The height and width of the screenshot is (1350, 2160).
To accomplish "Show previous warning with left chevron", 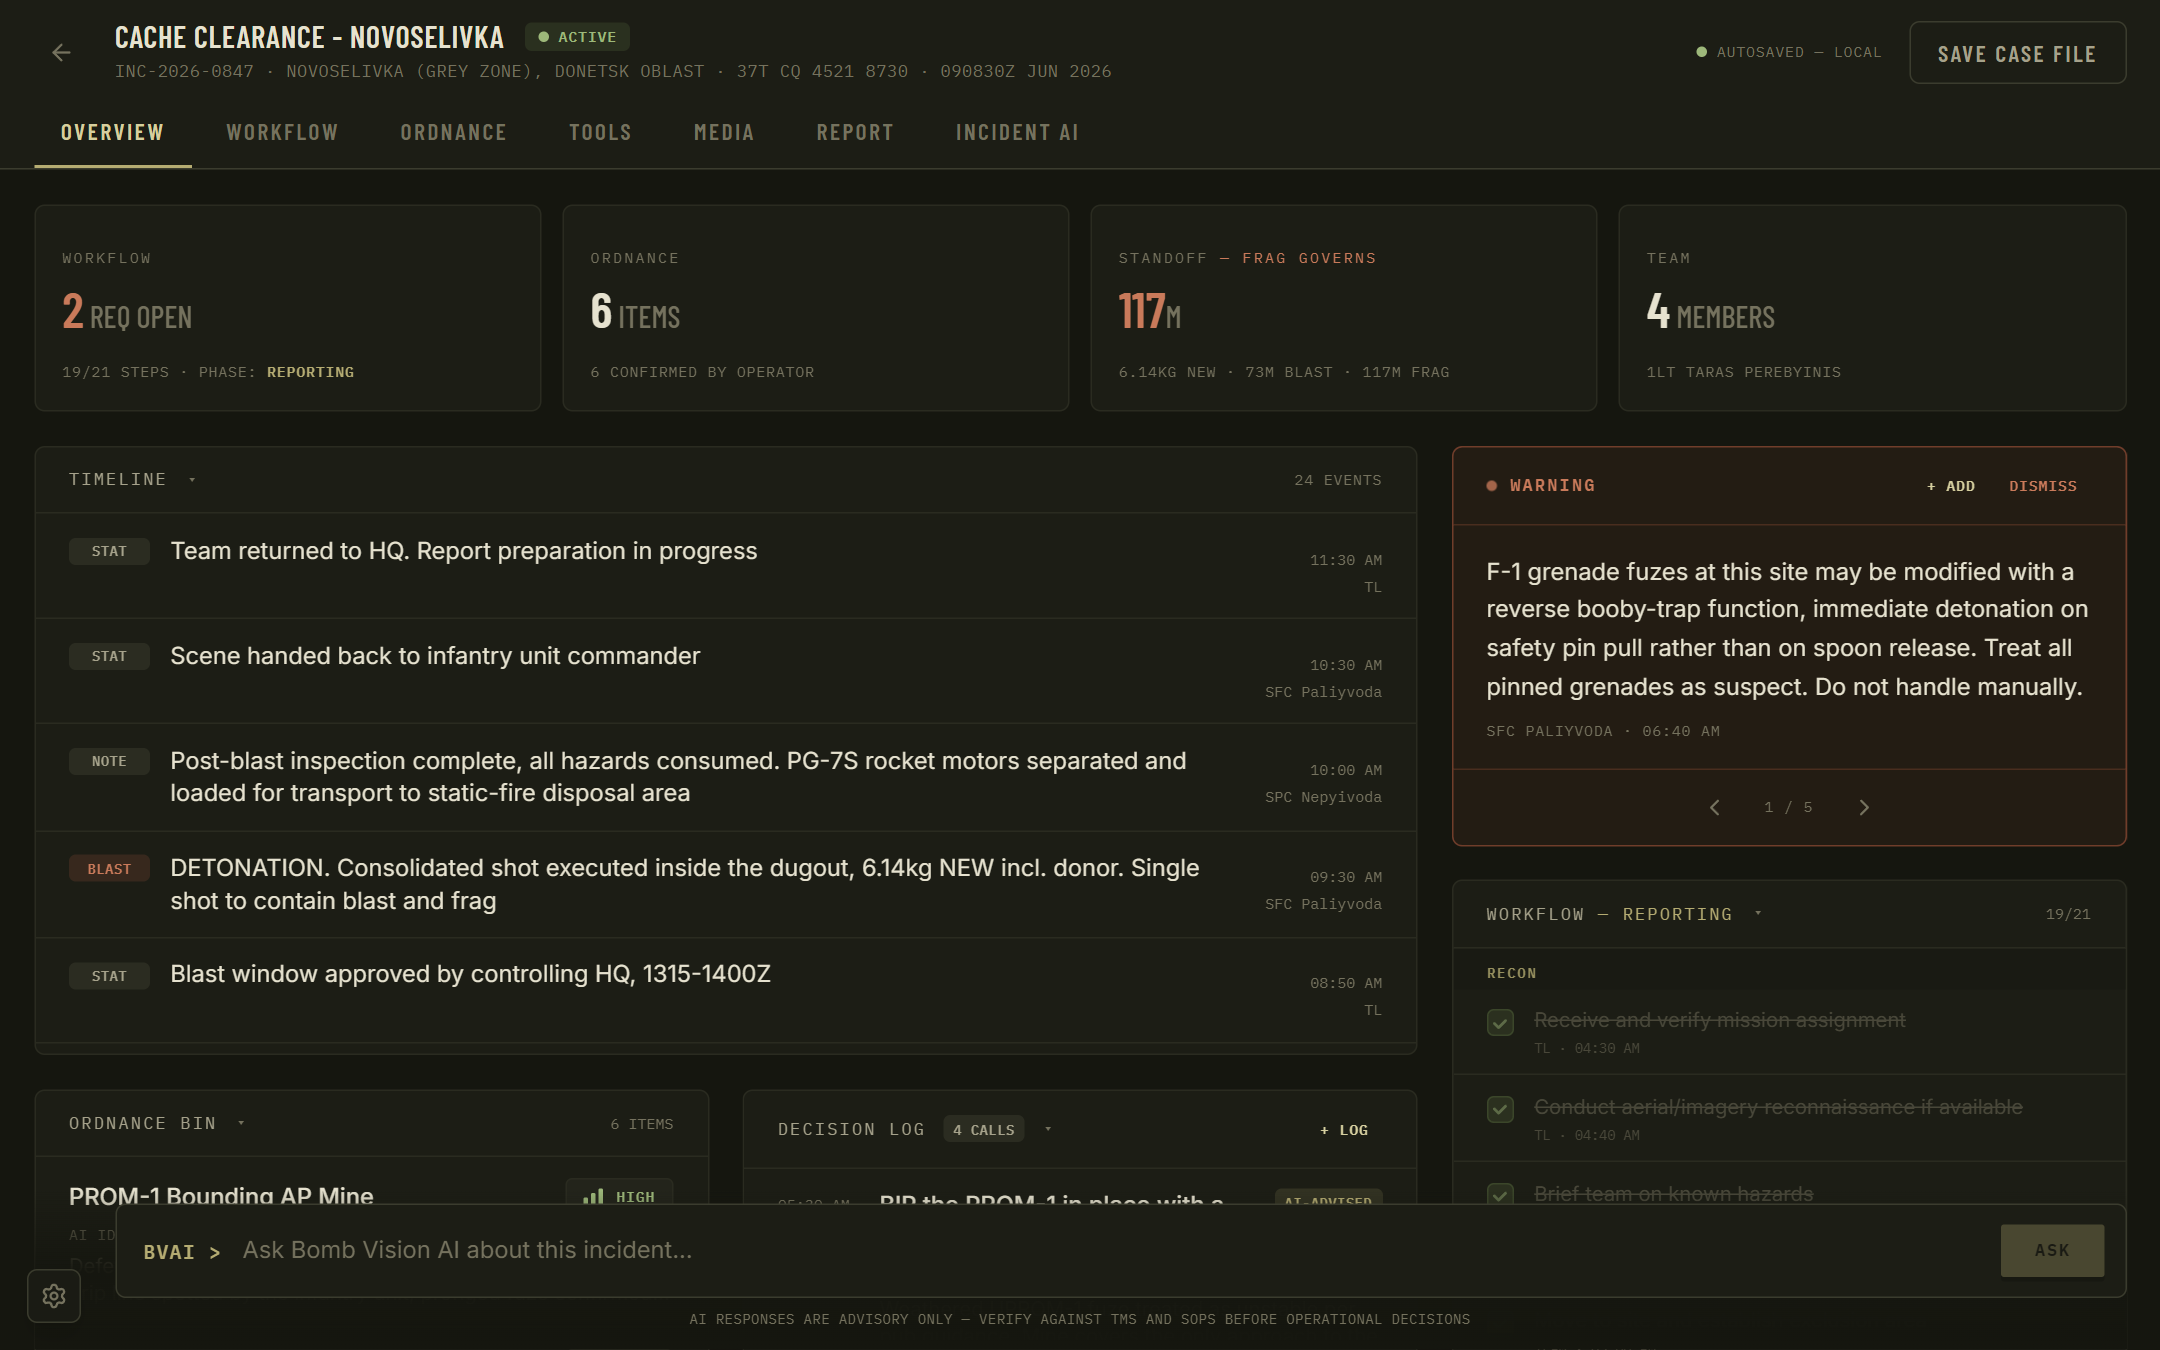I will (1714, 807).
